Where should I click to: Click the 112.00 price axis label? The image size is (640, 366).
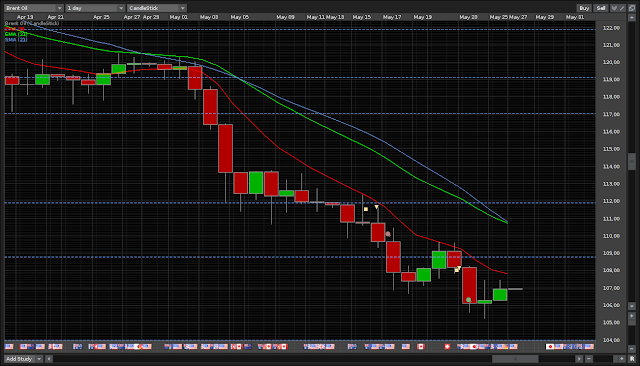(611, 201)
